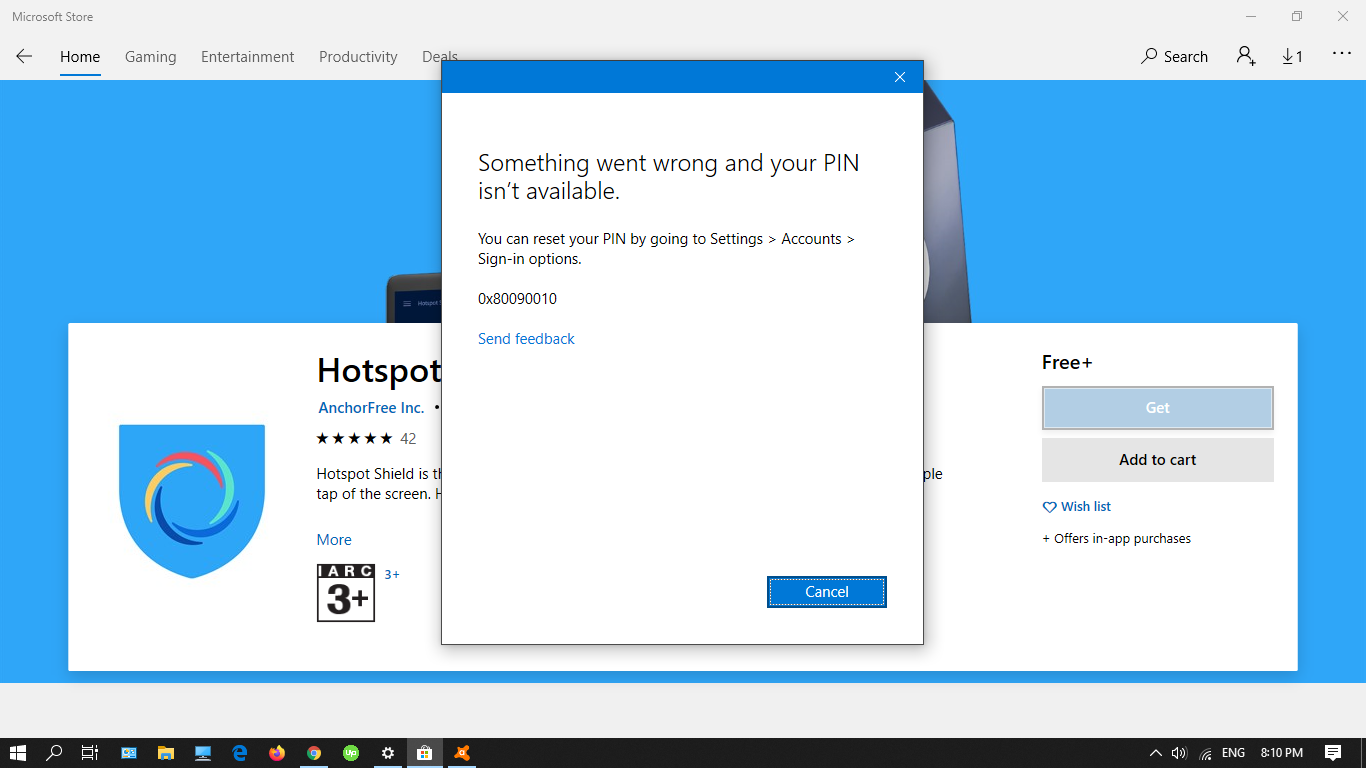Switch to the Entertainment tab
The image size is (1366, 768).
click(248, 57)
